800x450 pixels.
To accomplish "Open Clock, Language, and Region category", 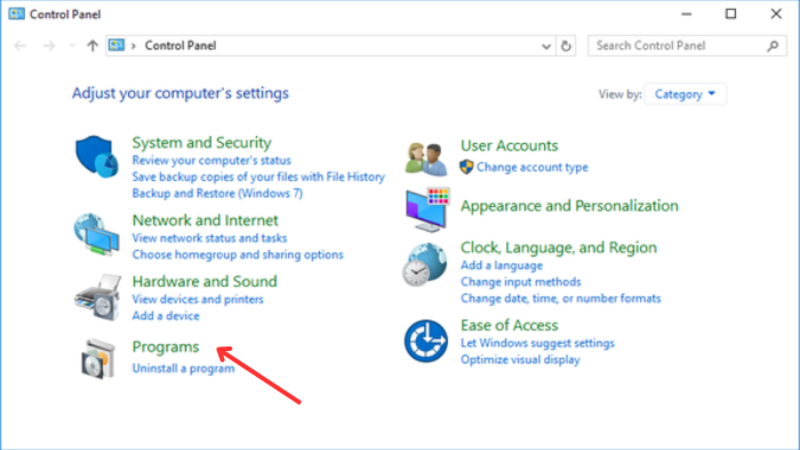I will pyautogui.click(x=559, y=247).
